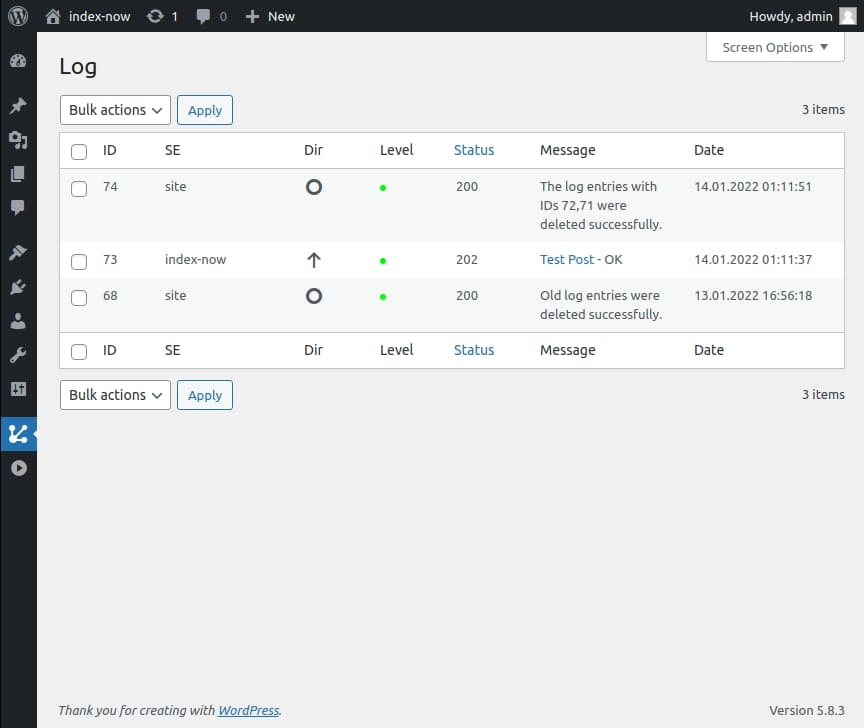Toggle the select-all checkbox in table footer
The image size is (864, 728).
pos(79,352)
